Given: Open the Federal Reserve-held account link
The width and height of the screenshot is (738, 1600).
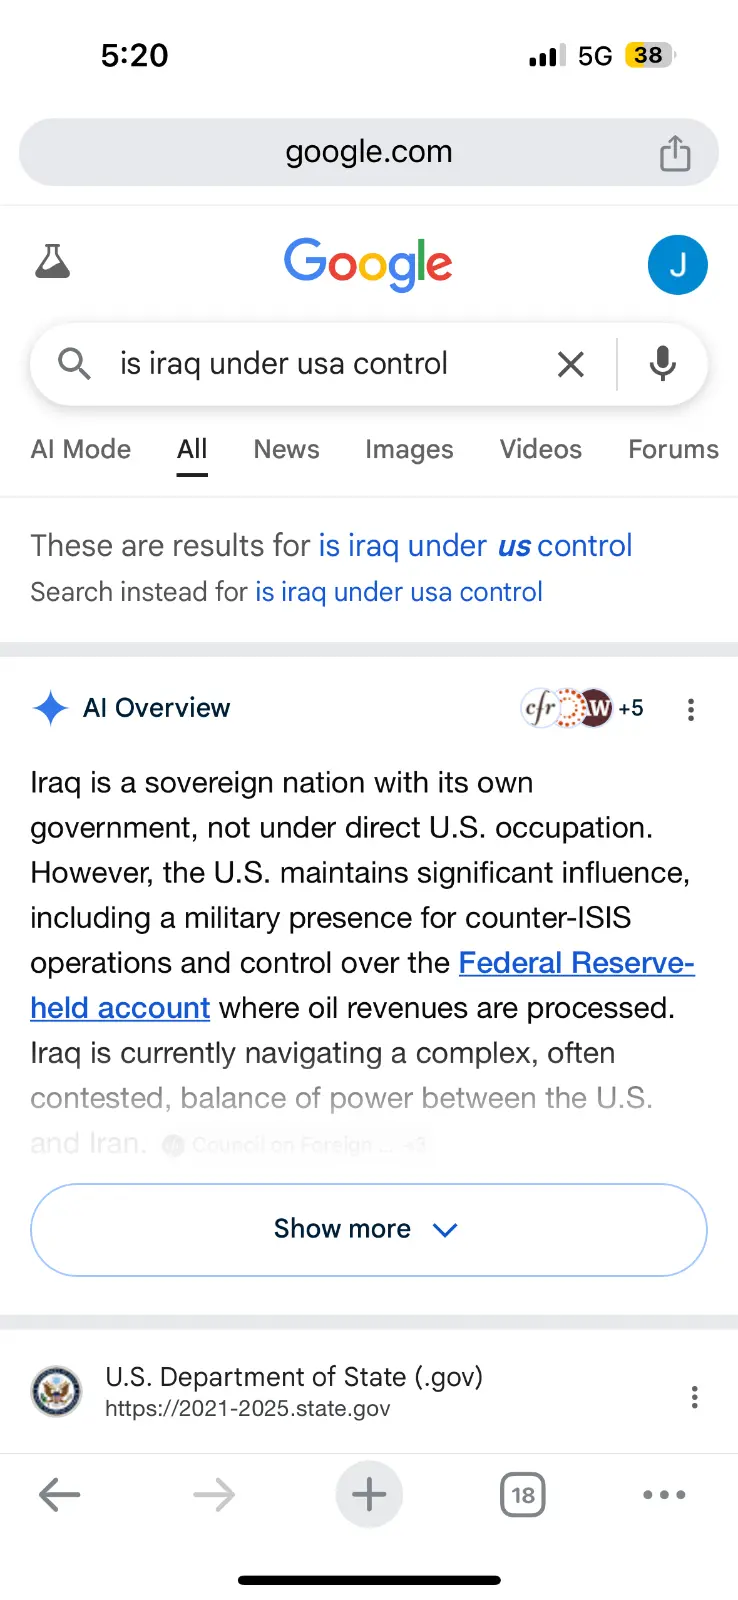Looking at the screenshot, I should click(x=576, y=963).
